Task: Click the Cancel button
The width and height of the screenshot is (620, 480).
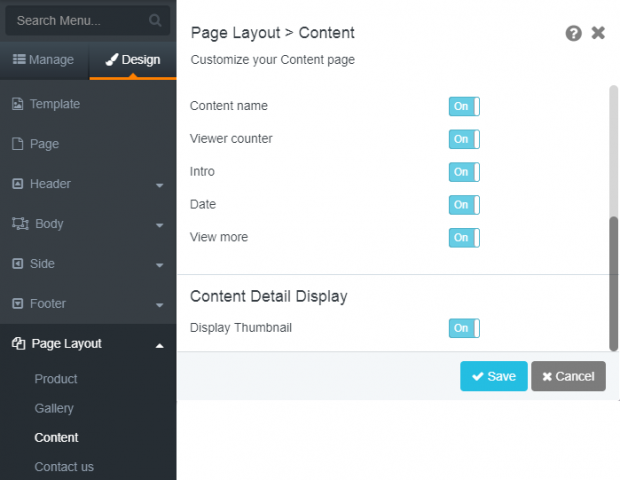Action: [x=568, y=376]
